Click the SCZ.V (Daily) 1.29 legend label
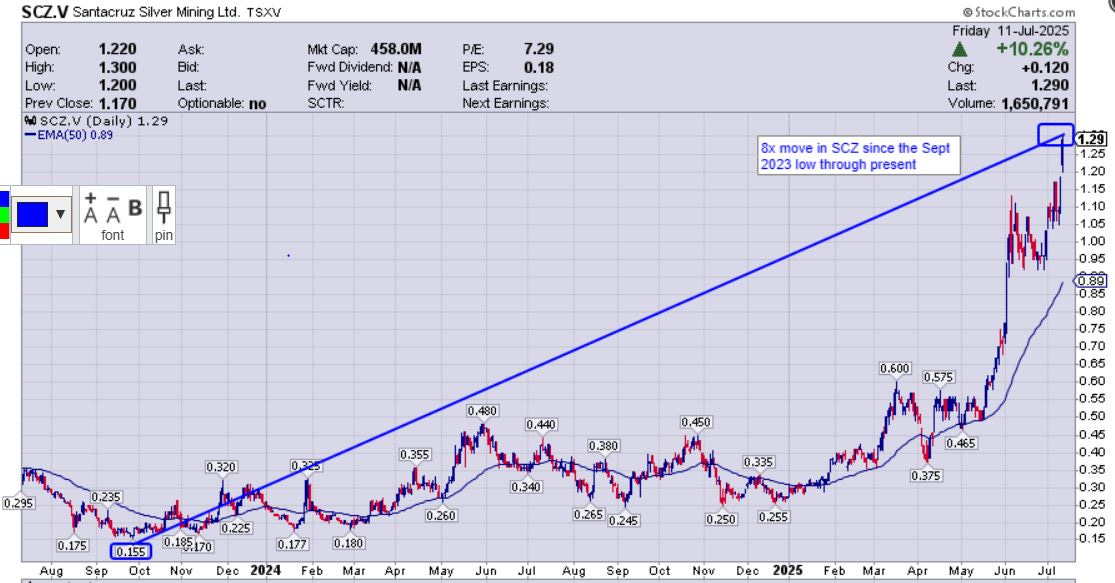The image size is (1115, 583). coord(104,121)
